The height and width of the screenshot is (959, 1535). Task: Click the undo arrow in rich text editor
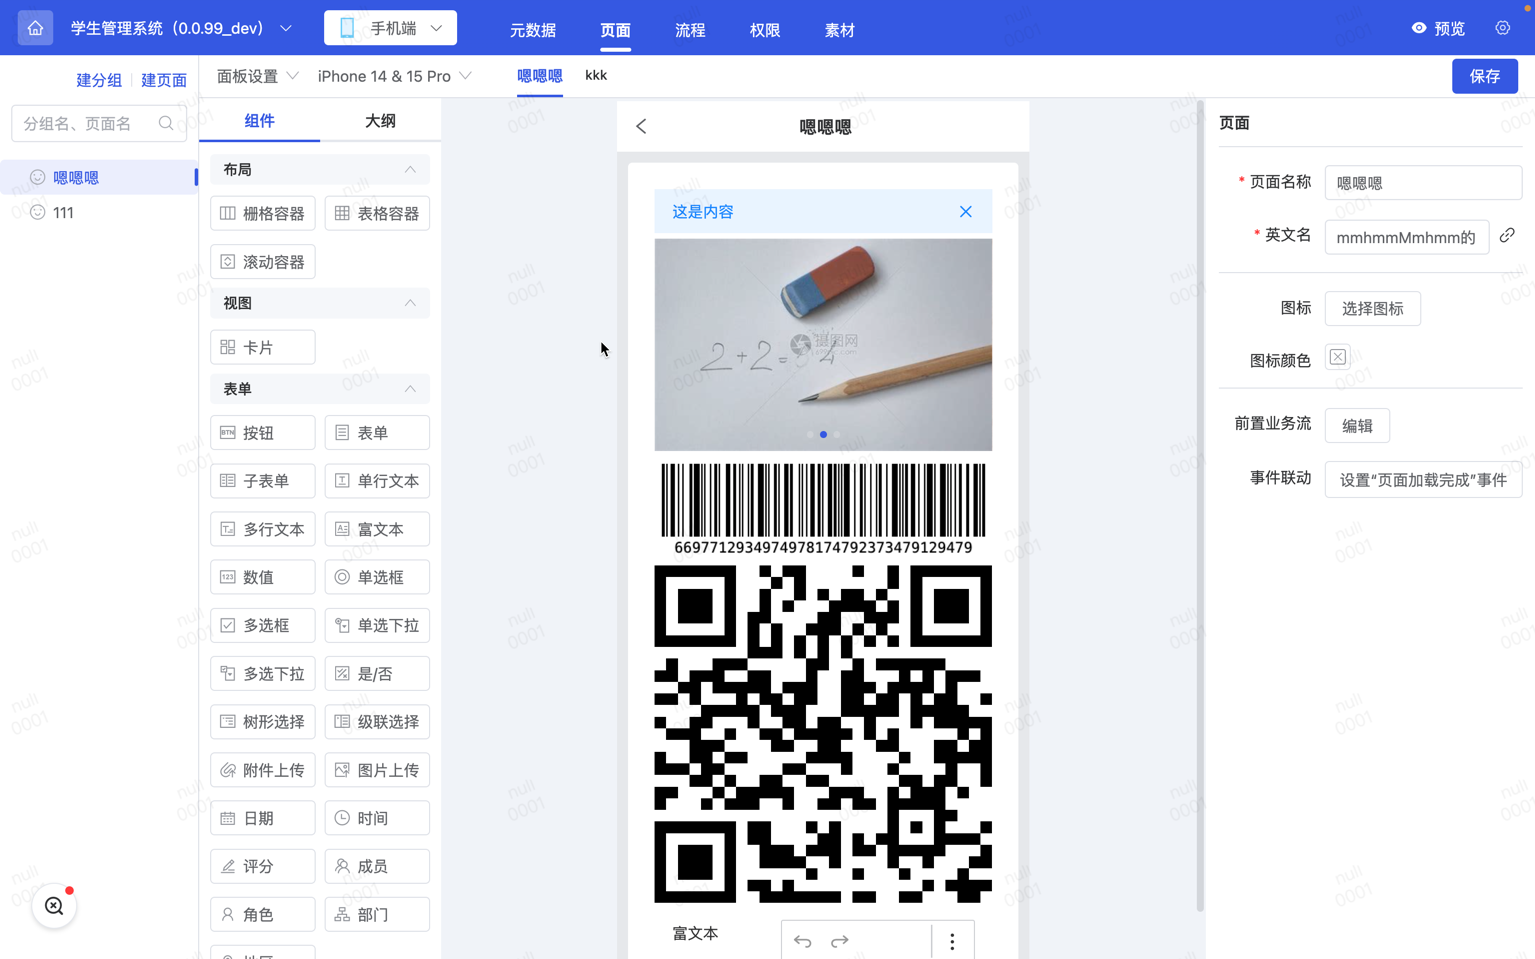(x=802, y=941)
